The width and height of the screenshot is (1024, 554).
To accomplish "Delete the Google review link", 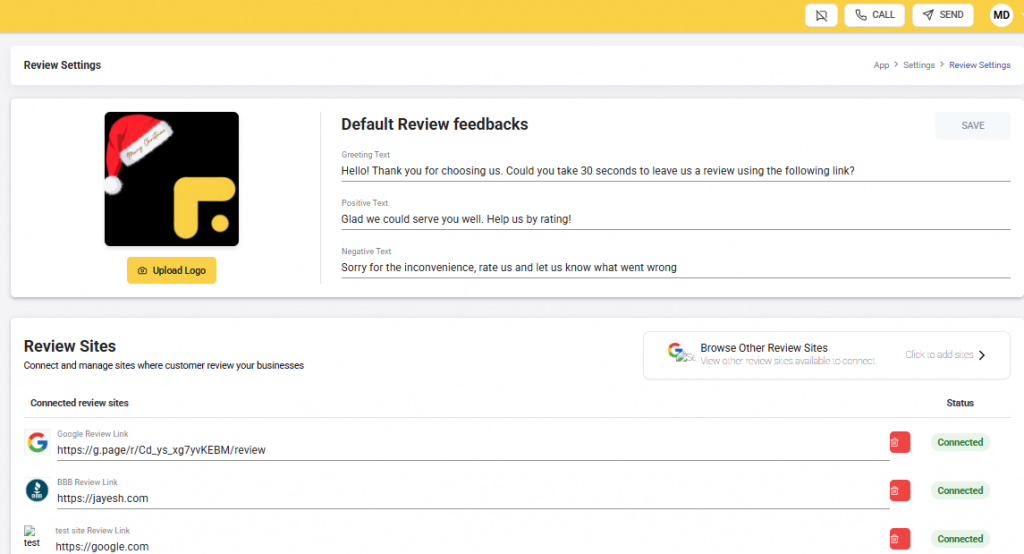I will 899,442.
